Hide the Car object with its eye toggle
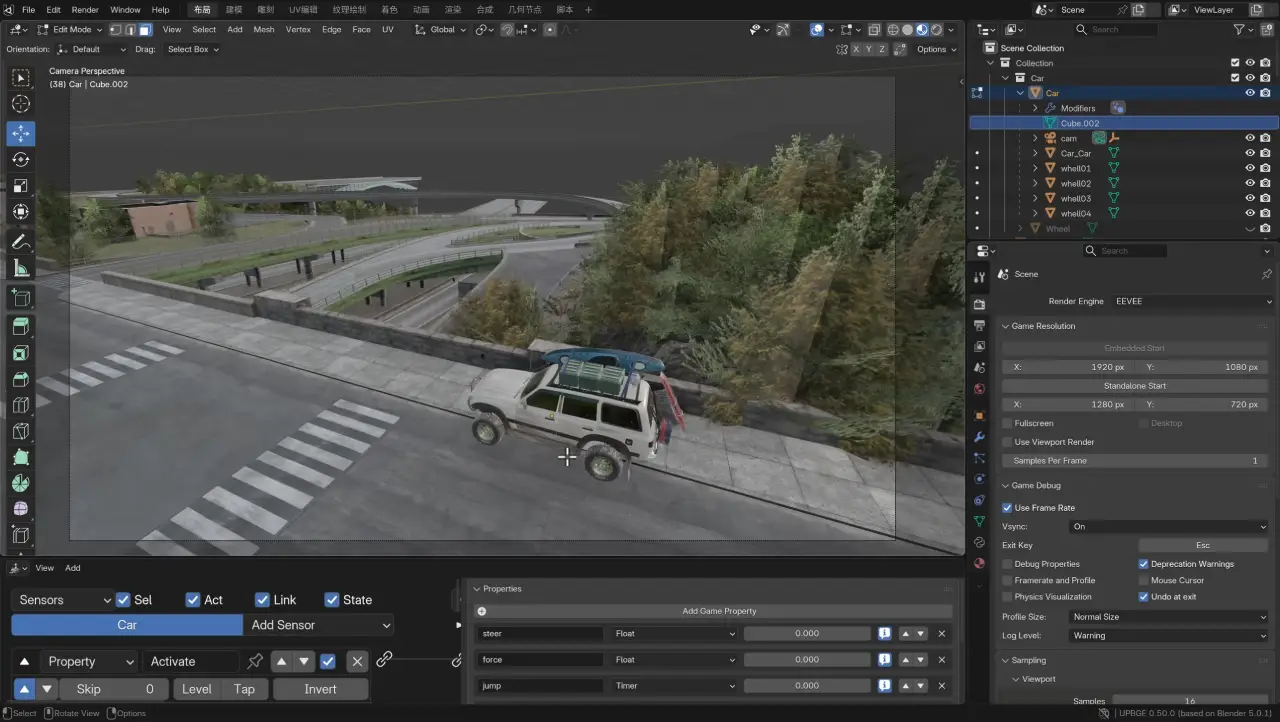Viewport: 1280px width, 722px height. click(x=1249, y=92)
